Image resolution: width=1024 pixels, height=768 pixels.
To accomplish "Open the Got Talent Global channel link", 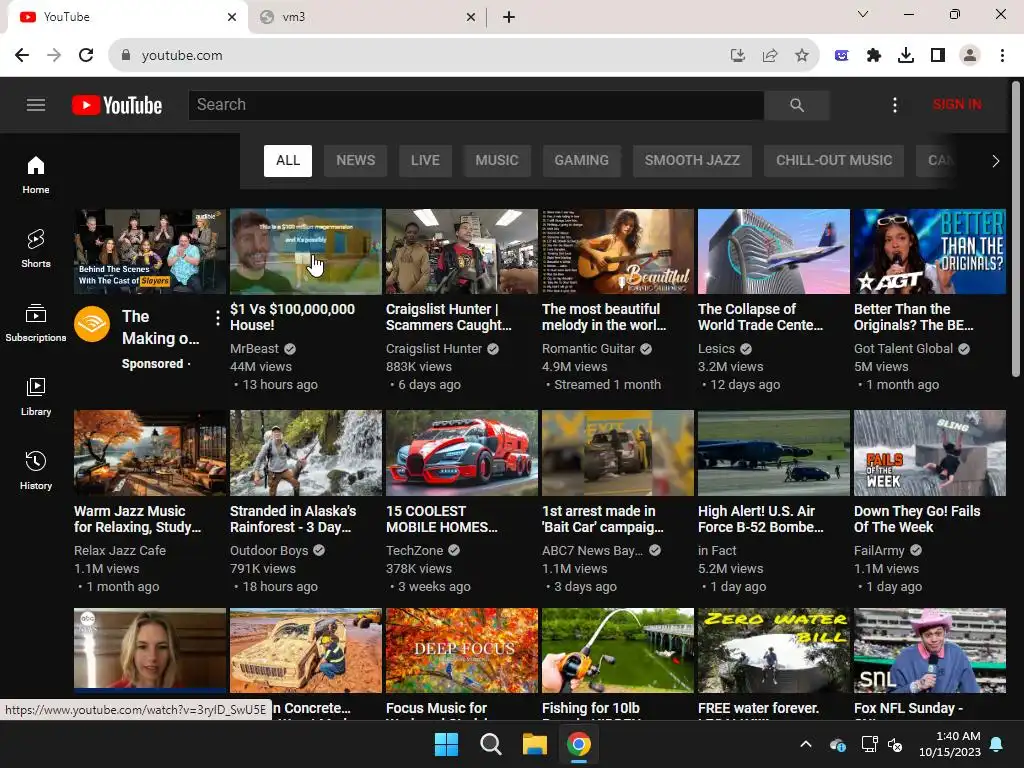I will point(903,349).
